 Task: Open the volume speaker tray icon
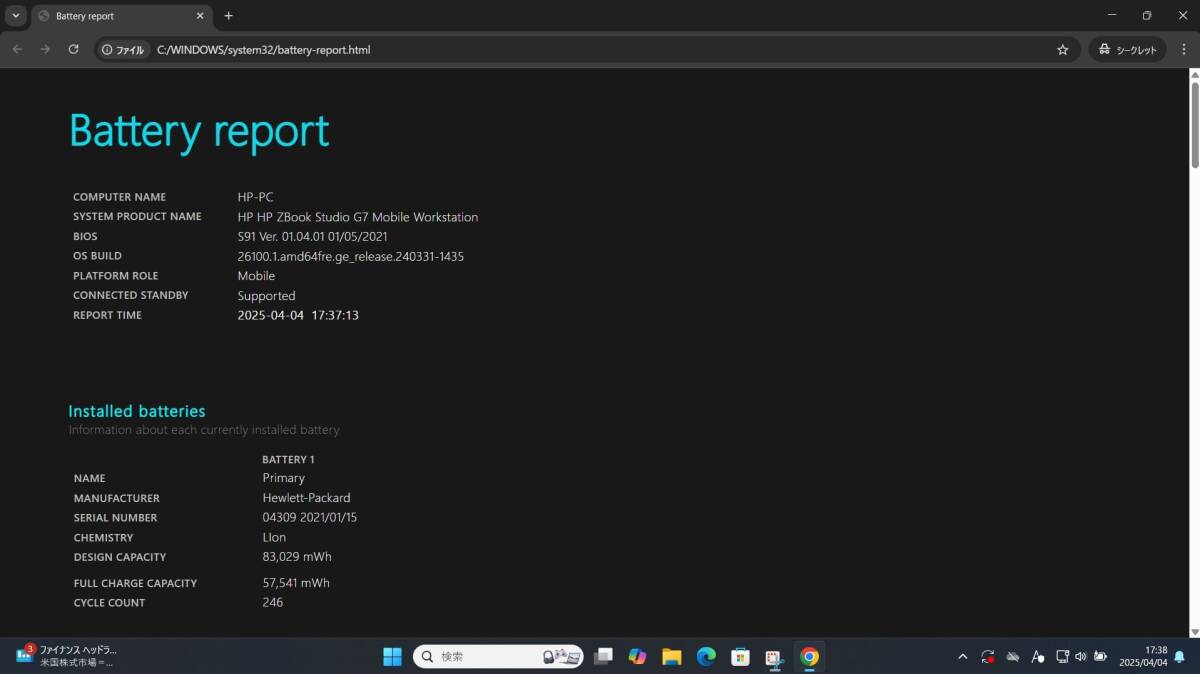pyautogui.click(x=1081, y=657)
